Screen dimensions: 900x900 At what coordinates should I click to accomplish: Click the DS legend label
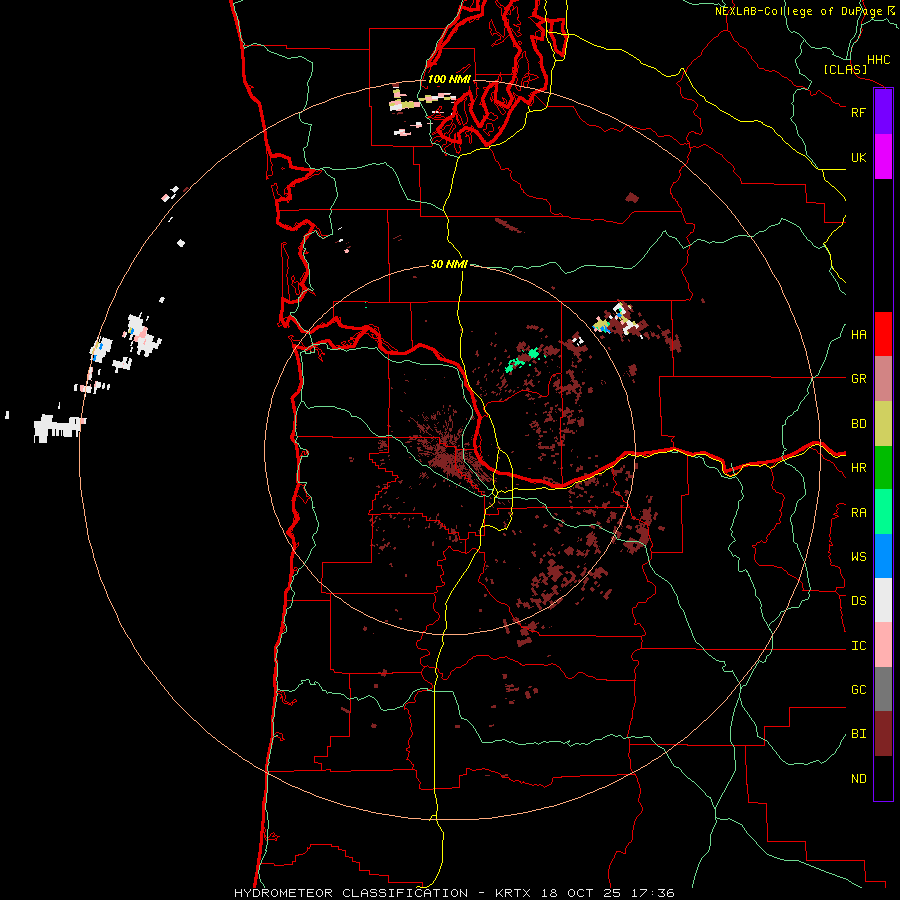click(x=858, y=601)
